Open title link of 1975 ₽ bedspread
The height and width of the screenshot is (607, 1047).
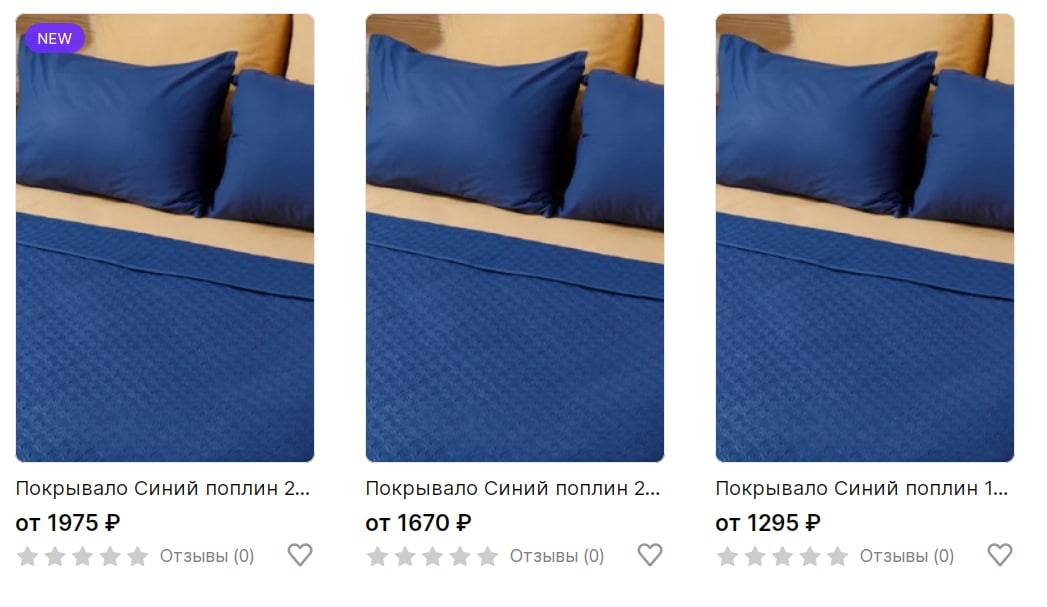pyautogui.click(x=163, y=488)
